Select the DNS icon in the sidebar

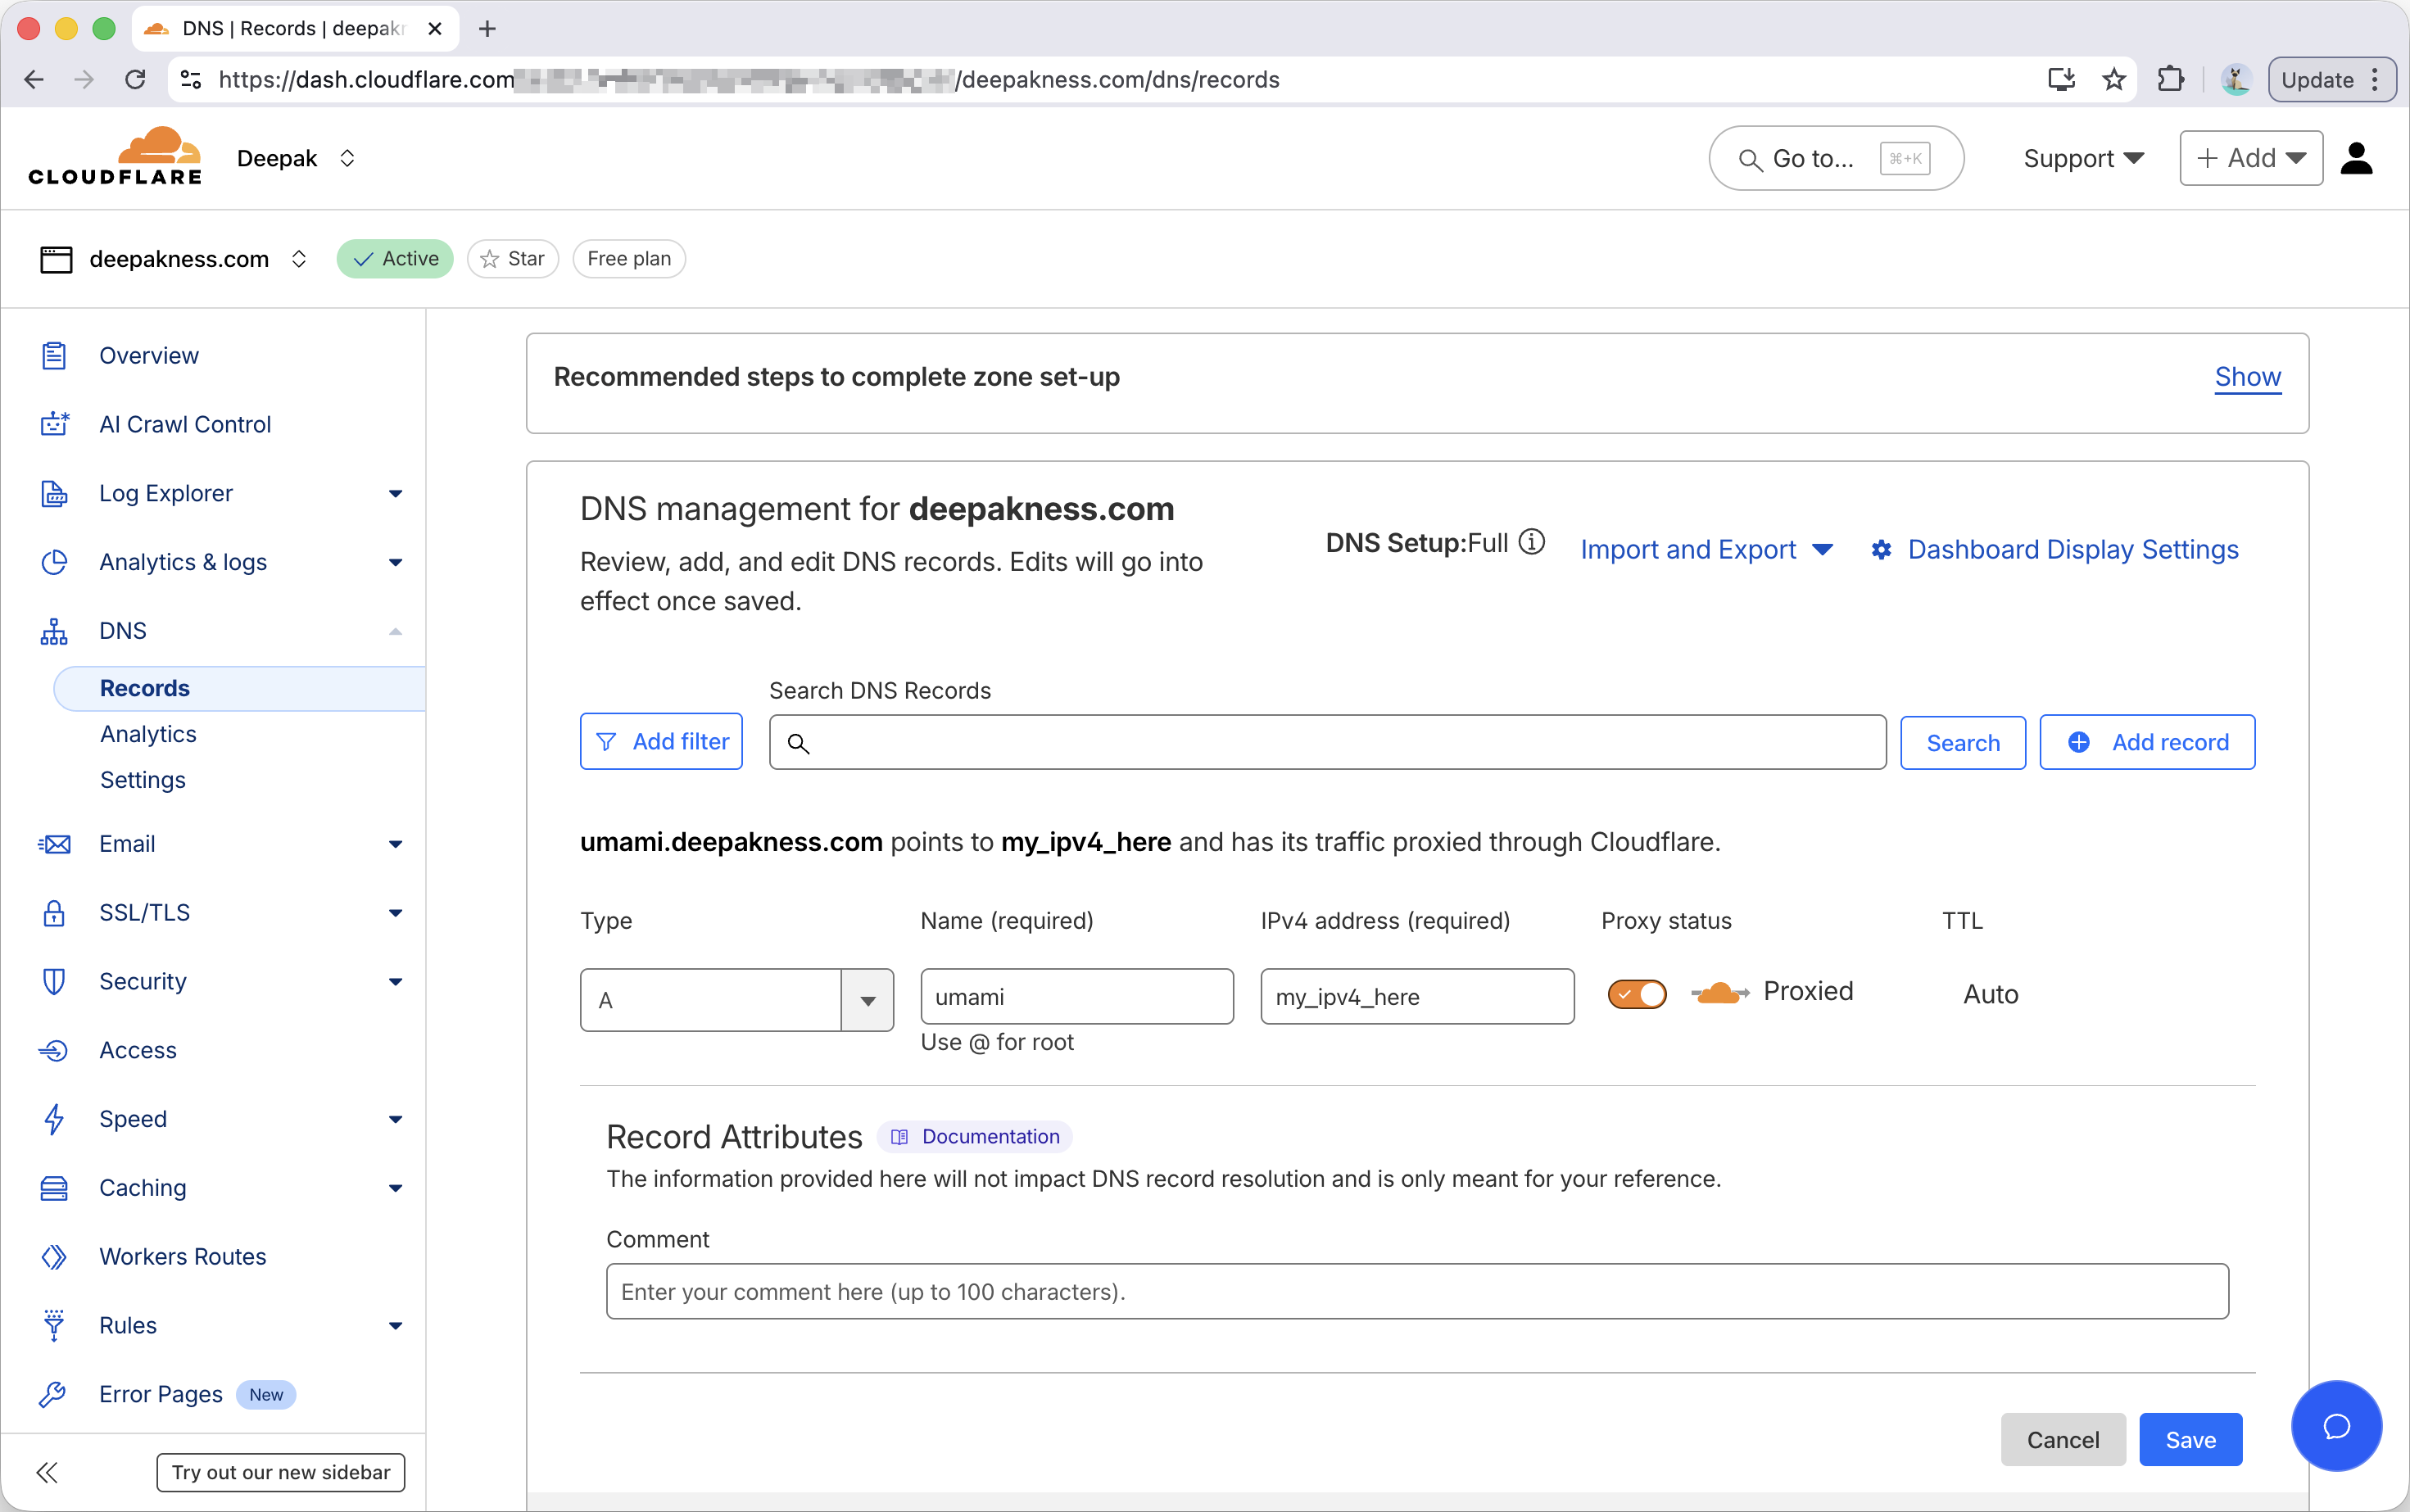pyautogui.click(x=53, y=630)
